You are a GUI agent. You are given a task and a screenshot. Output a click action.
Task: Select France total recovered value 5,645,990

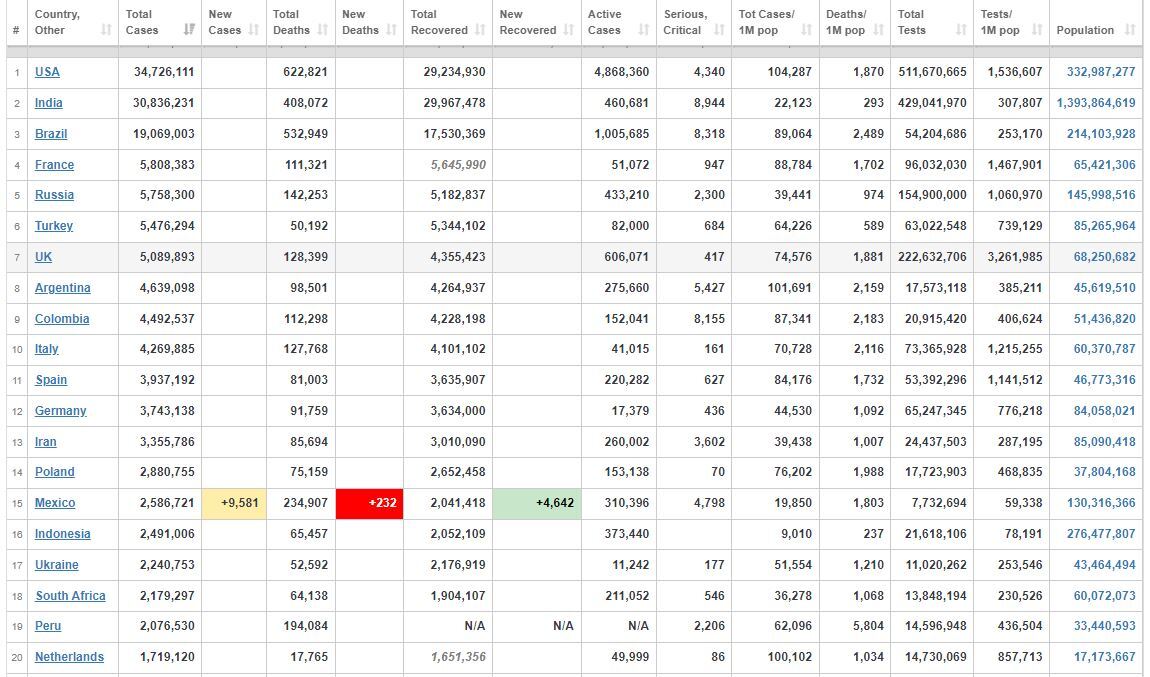(458, 164)
